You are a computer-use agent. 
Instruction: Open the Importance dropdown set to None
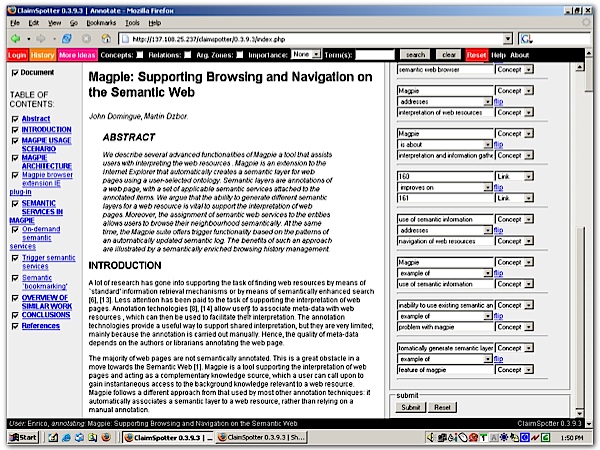[306, 54]
